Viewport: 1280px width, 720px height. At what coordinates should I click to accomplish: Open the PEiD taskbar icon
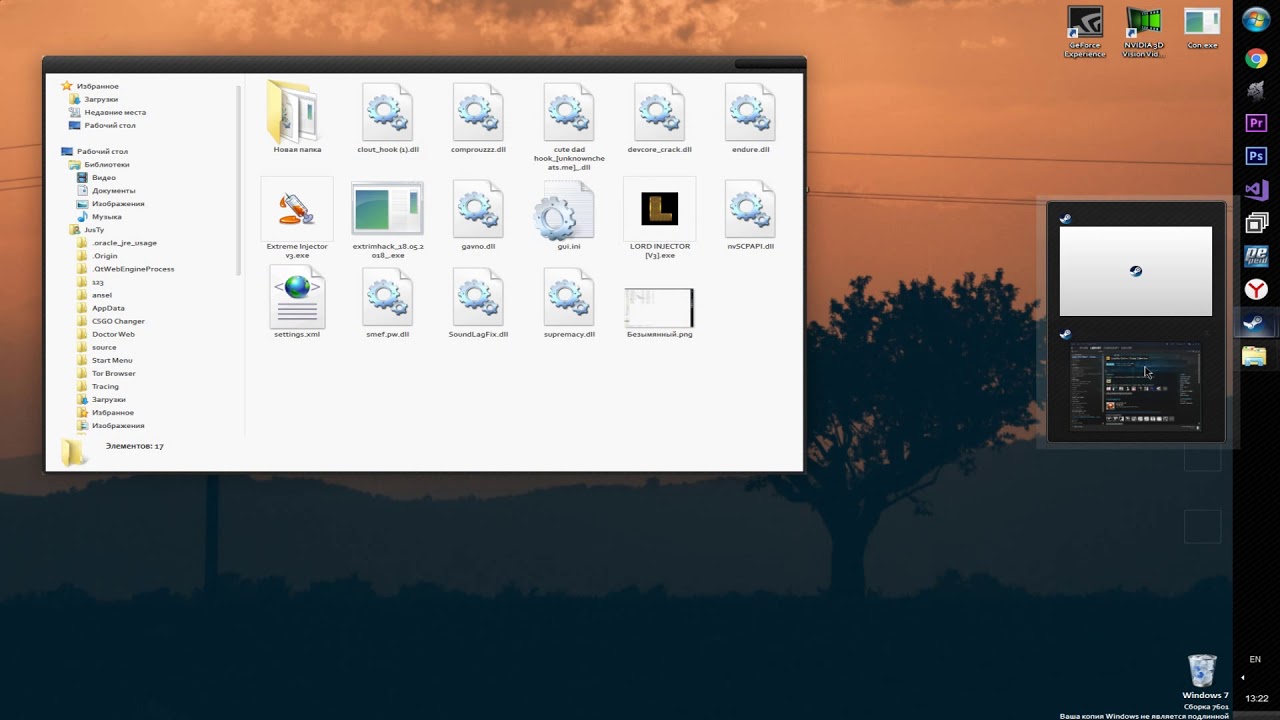pos(1256,256)
